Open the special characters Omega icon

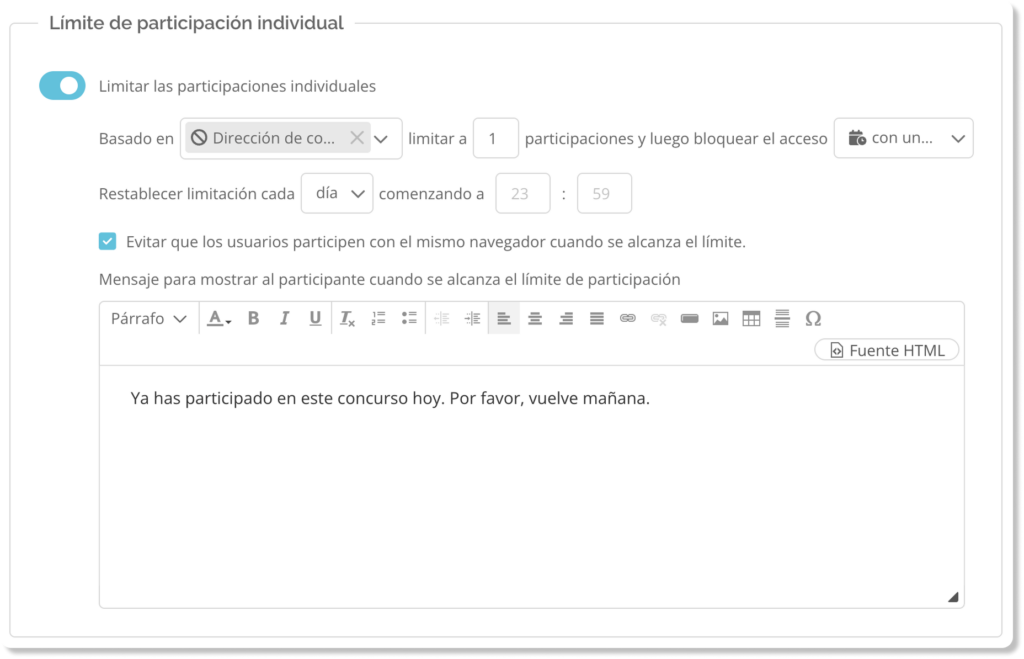click(x=813, y=318)
